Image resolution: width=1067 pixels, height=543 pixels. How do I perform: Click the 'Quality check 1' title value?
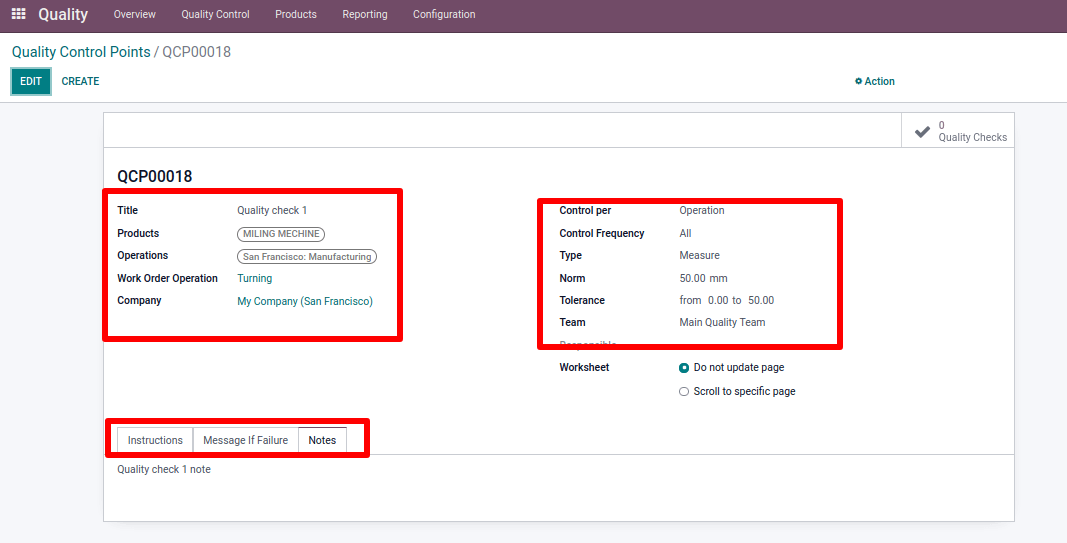click(x=272, y=211)
